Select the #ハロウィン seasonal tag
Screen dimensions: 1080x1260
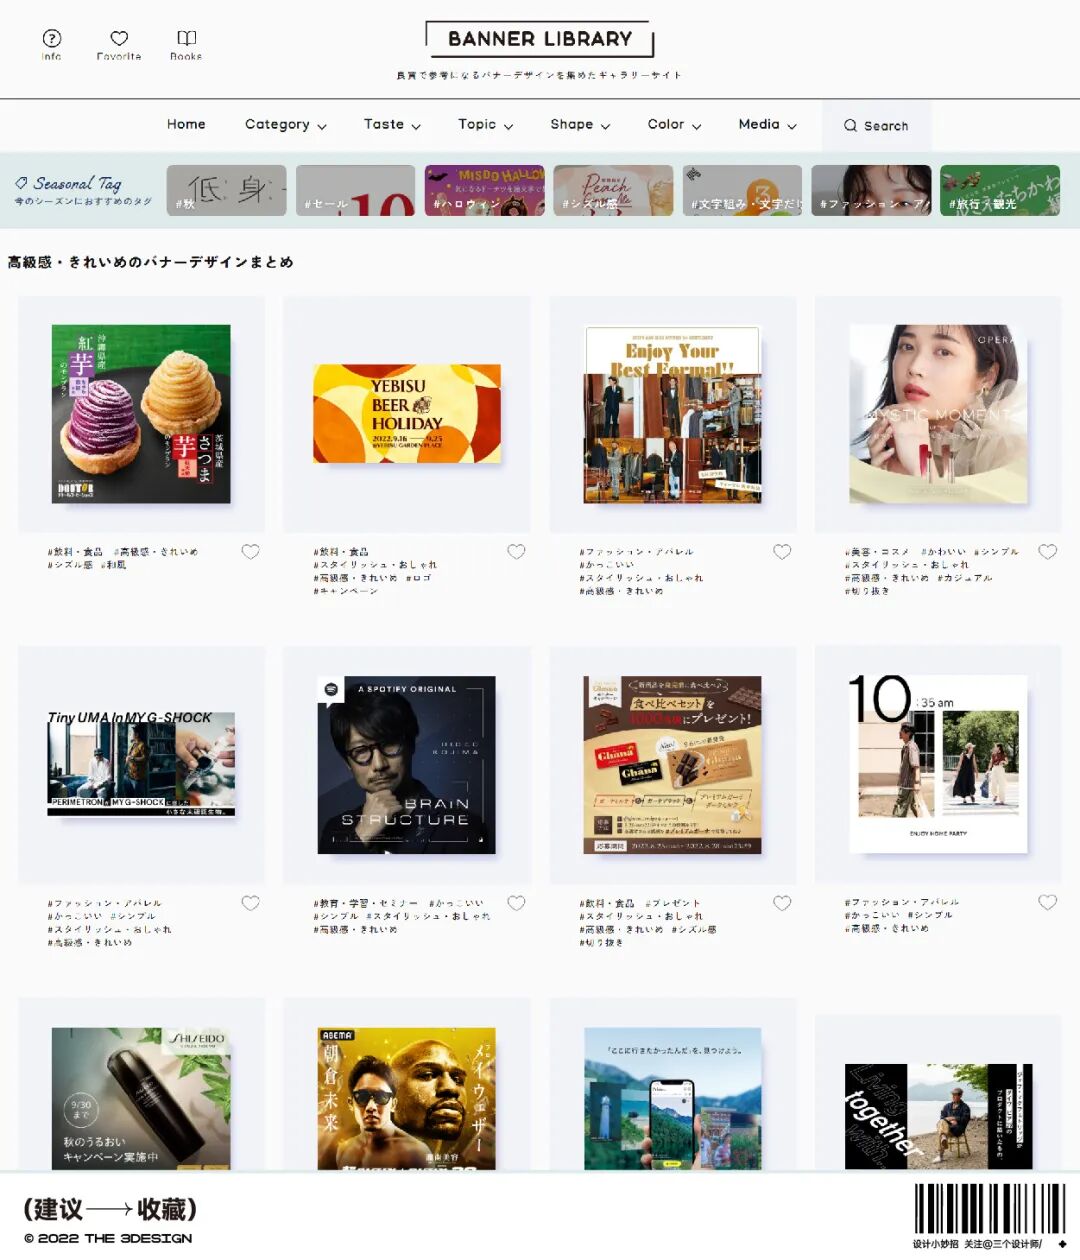pos(484,190)
